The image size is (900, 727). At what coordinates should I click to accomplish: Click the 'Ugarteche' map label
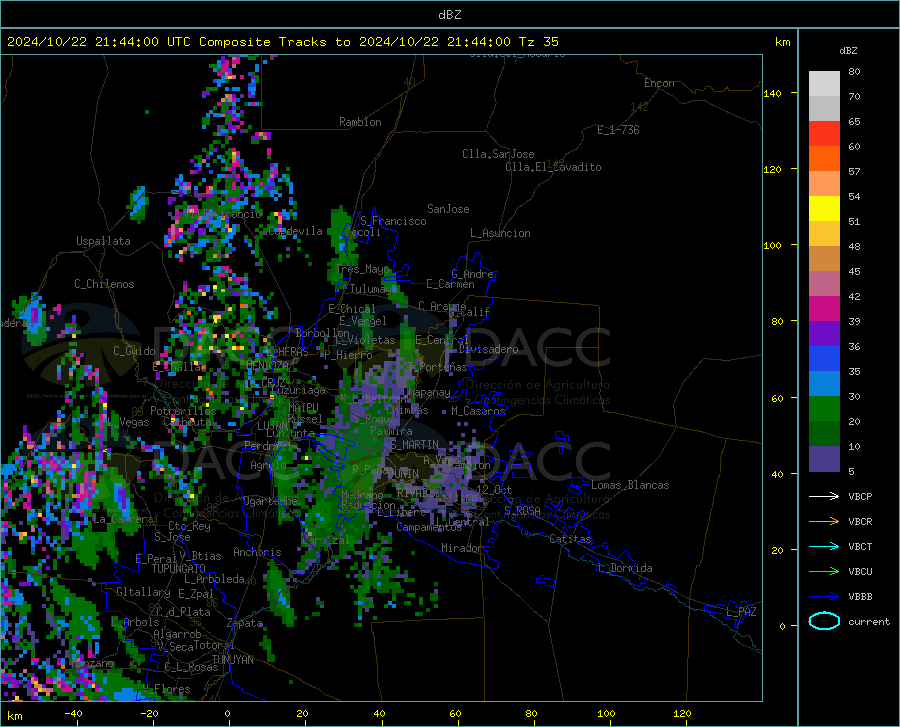click(270, 500)
